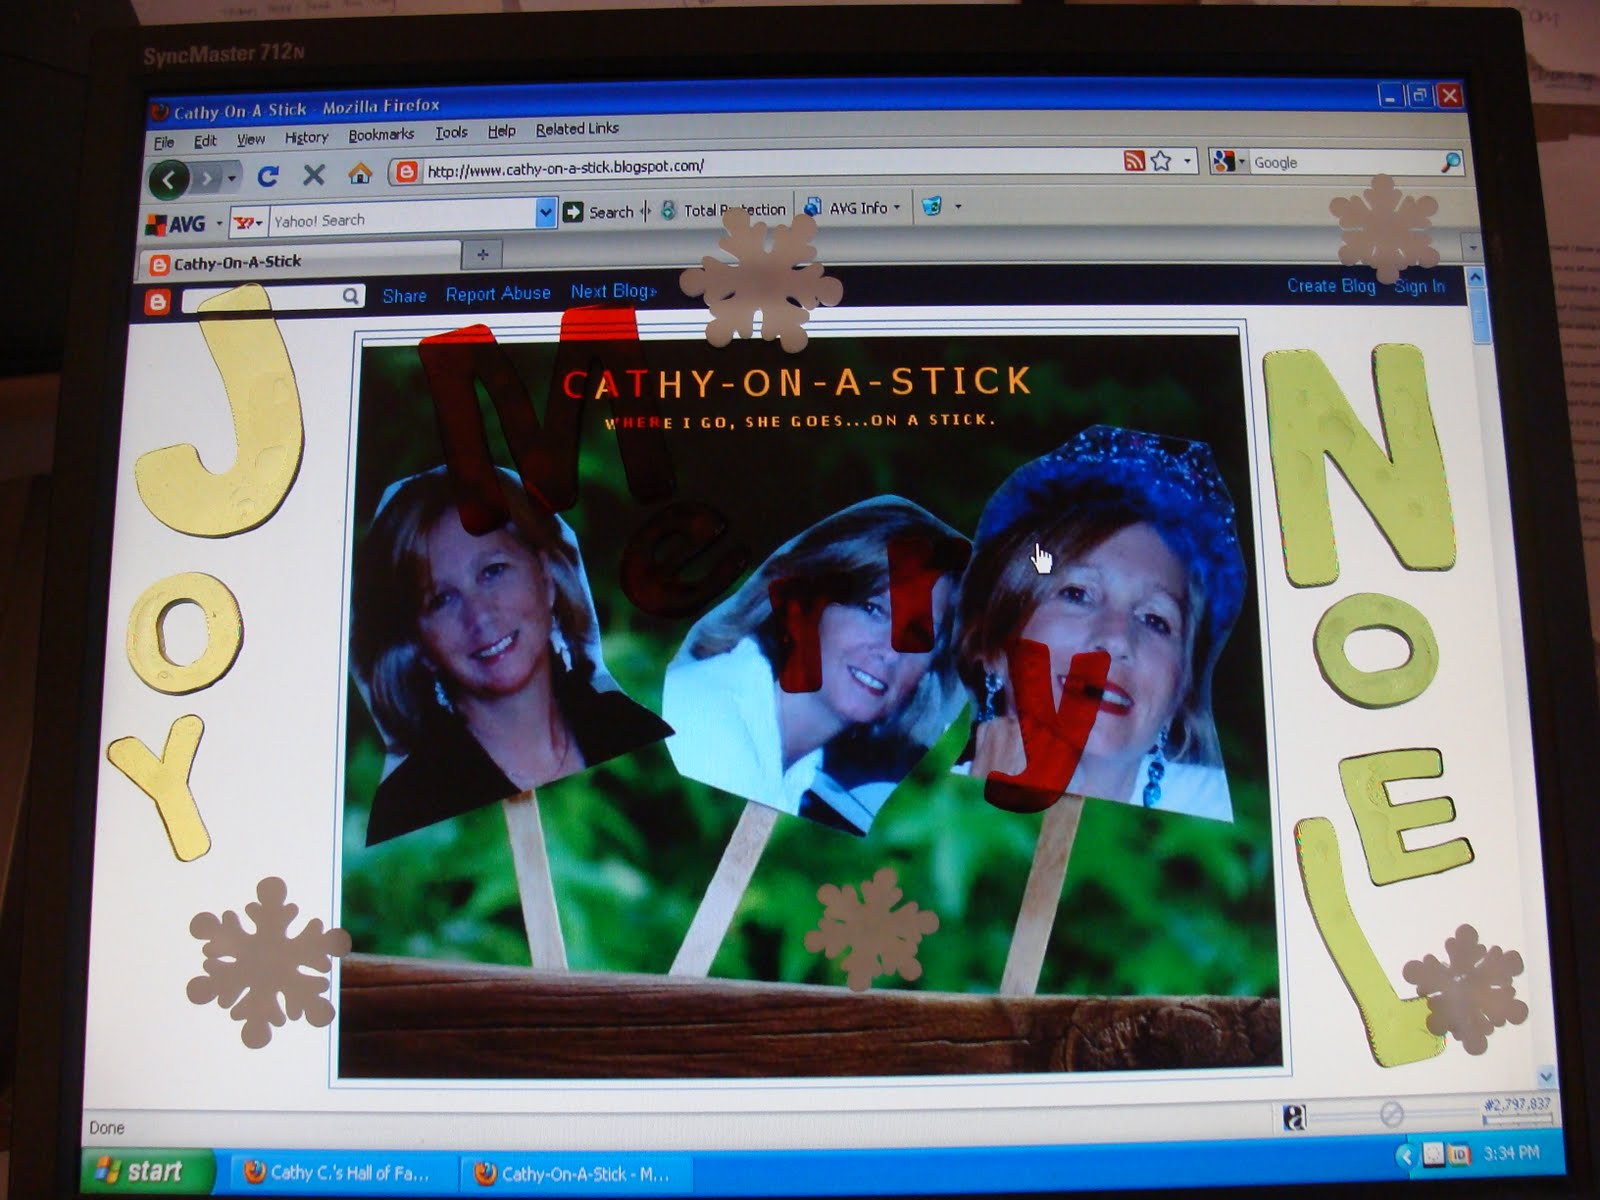Reload the page with the refresh icon
Screen dimensions: 1600x1200
point(267,177)
